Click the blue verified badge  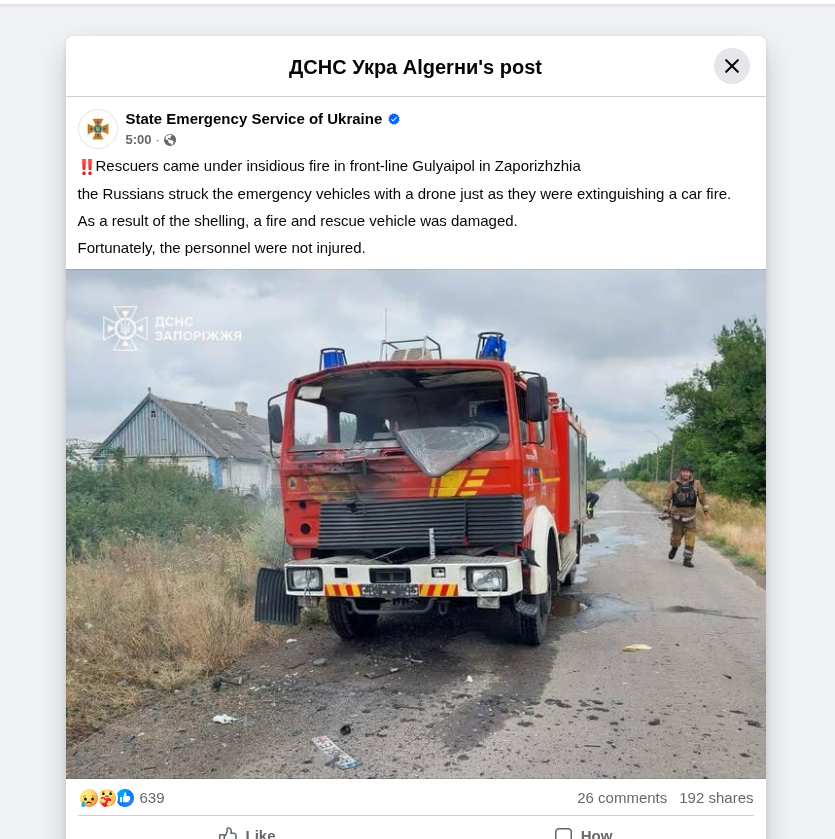[394, 119]
